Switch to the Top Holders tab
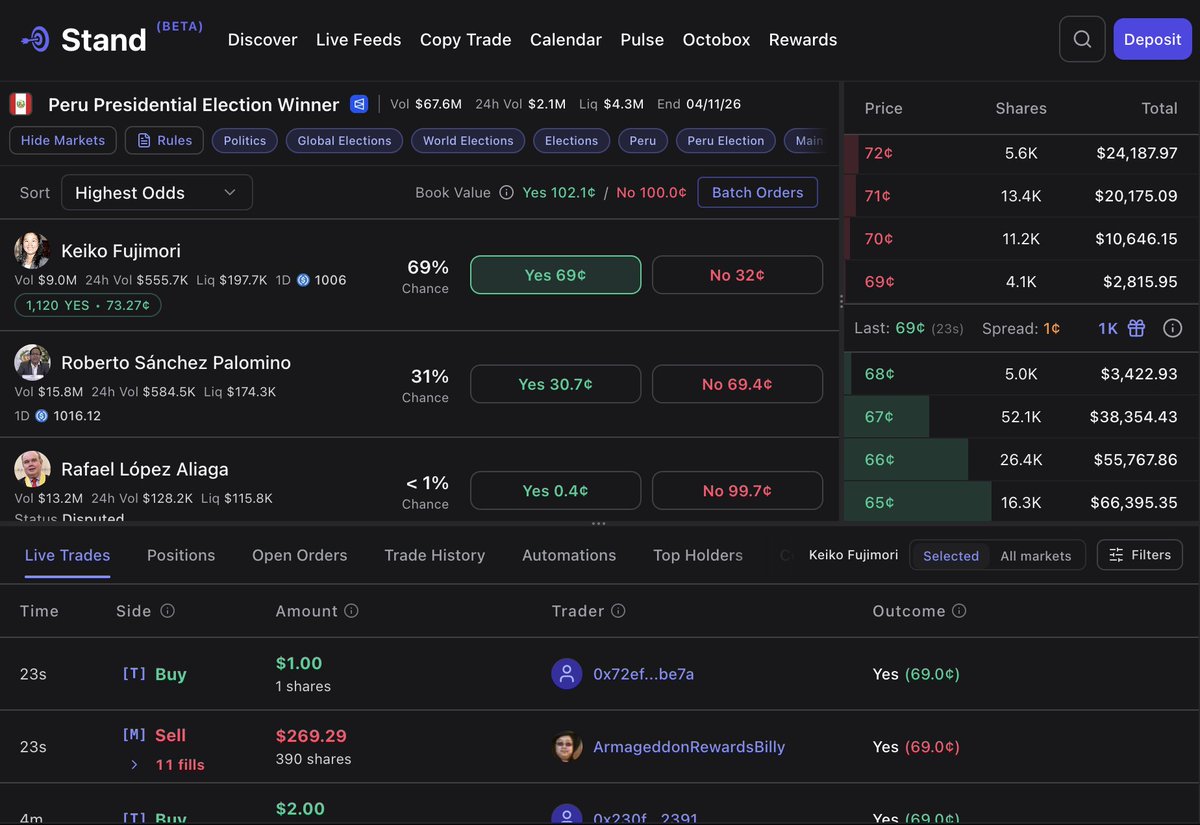Image resolution: width=1200 pixels, height=825 pixels. (x=698, y=555)
